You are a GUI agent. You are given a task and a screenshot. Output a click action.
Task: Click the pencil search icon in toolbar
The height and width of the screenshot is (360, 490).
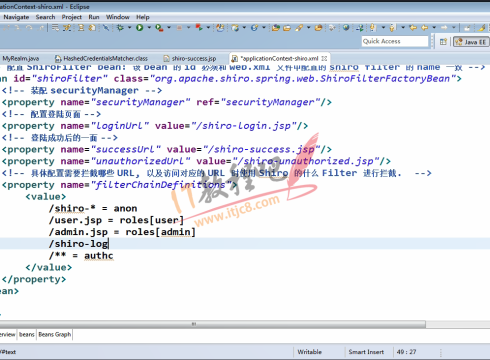(x=299, y=28)
